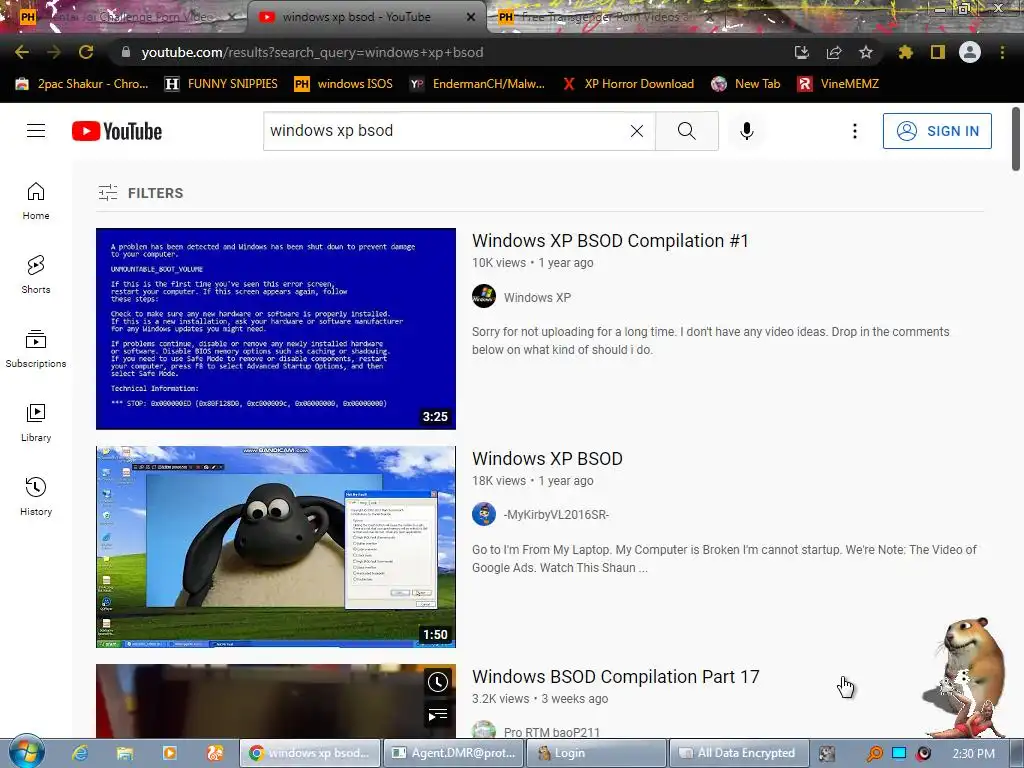This screenshot has height=768, width=1024.
Task: Open the 'Windows XP BSOD' video title
Action: (x=547, y=458)
